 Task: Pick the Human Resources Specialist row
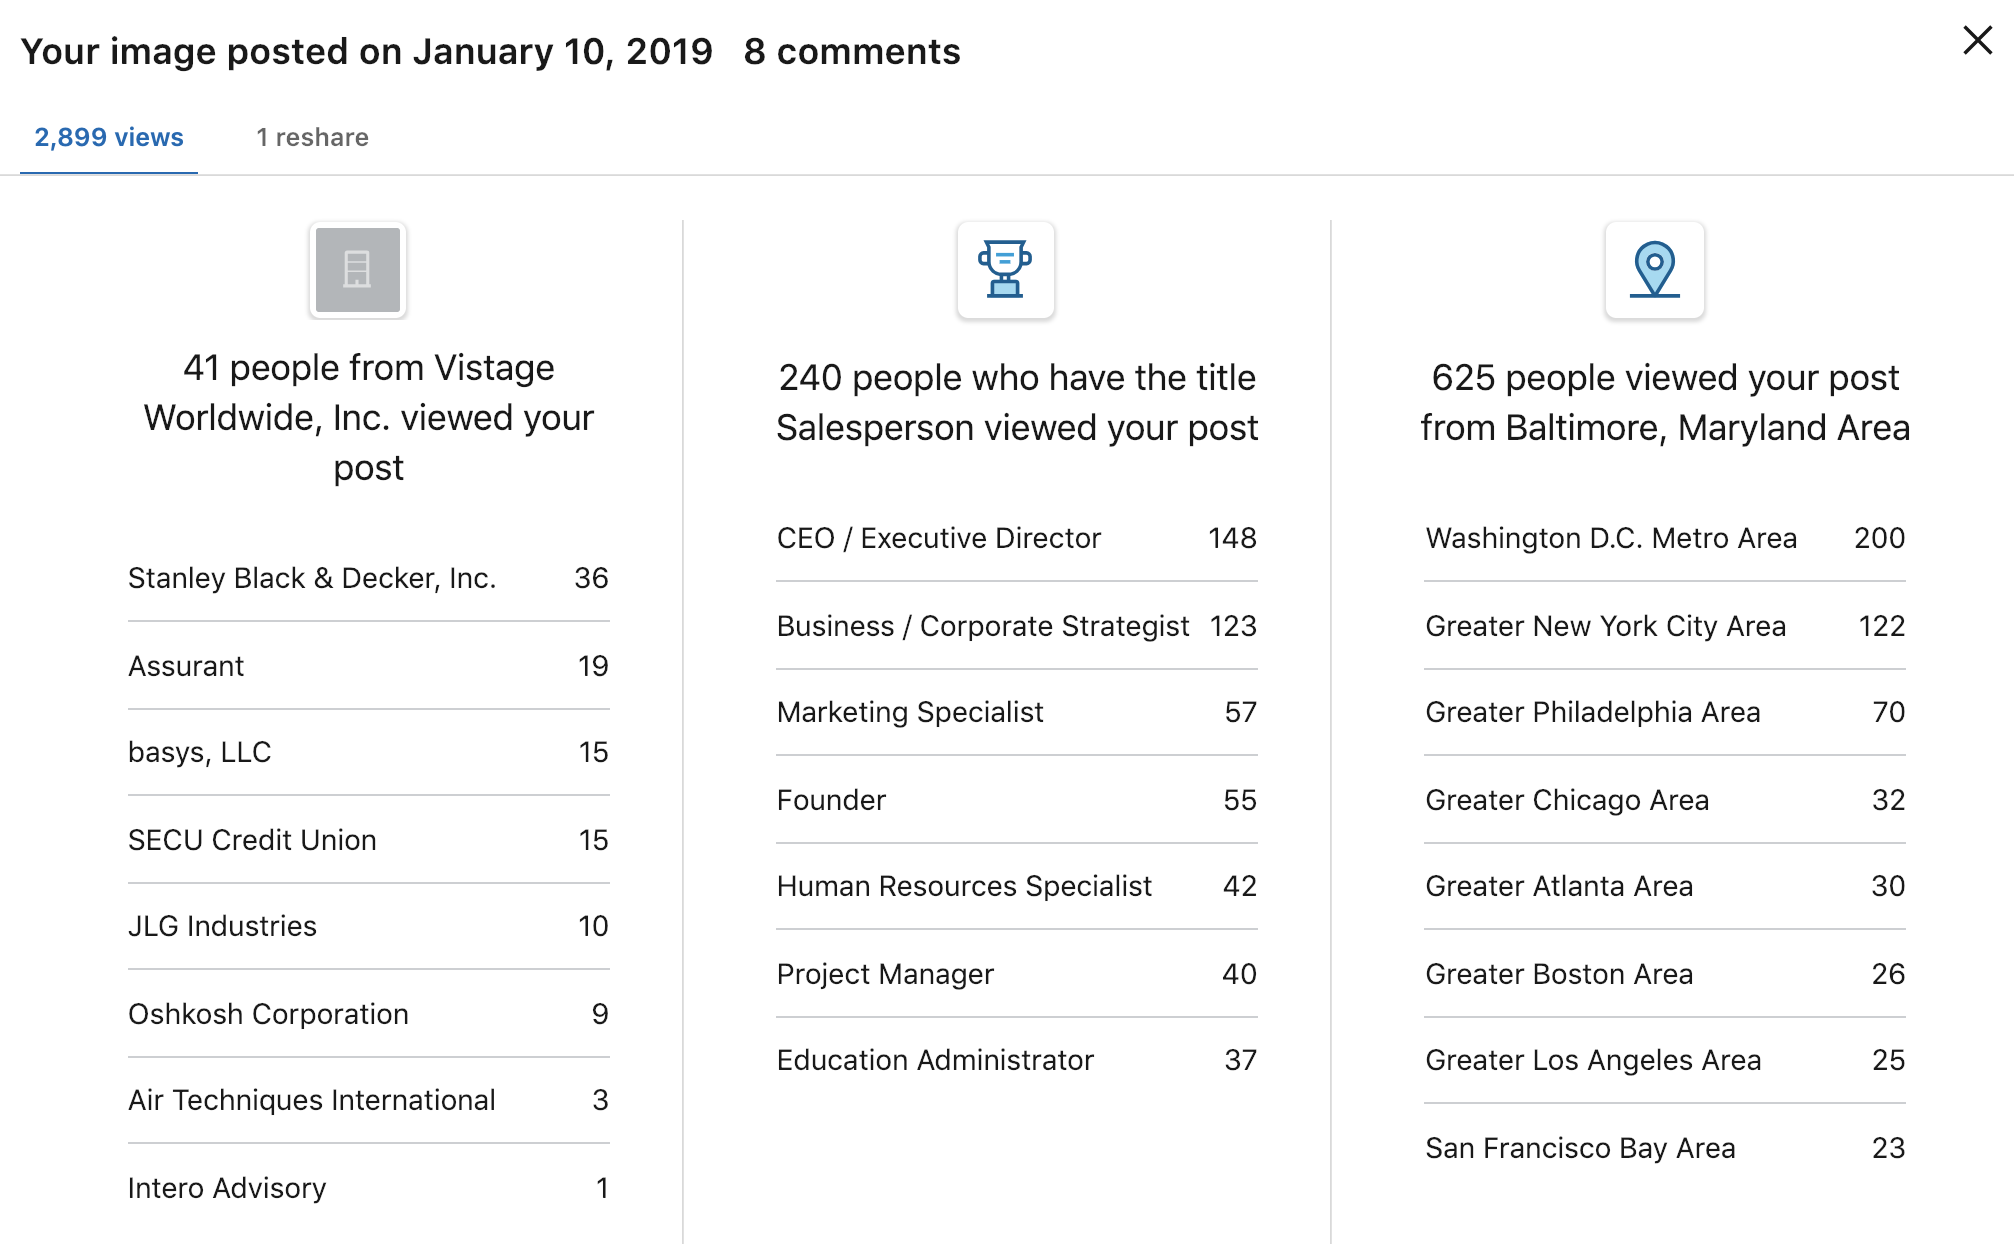point(1016,886)
